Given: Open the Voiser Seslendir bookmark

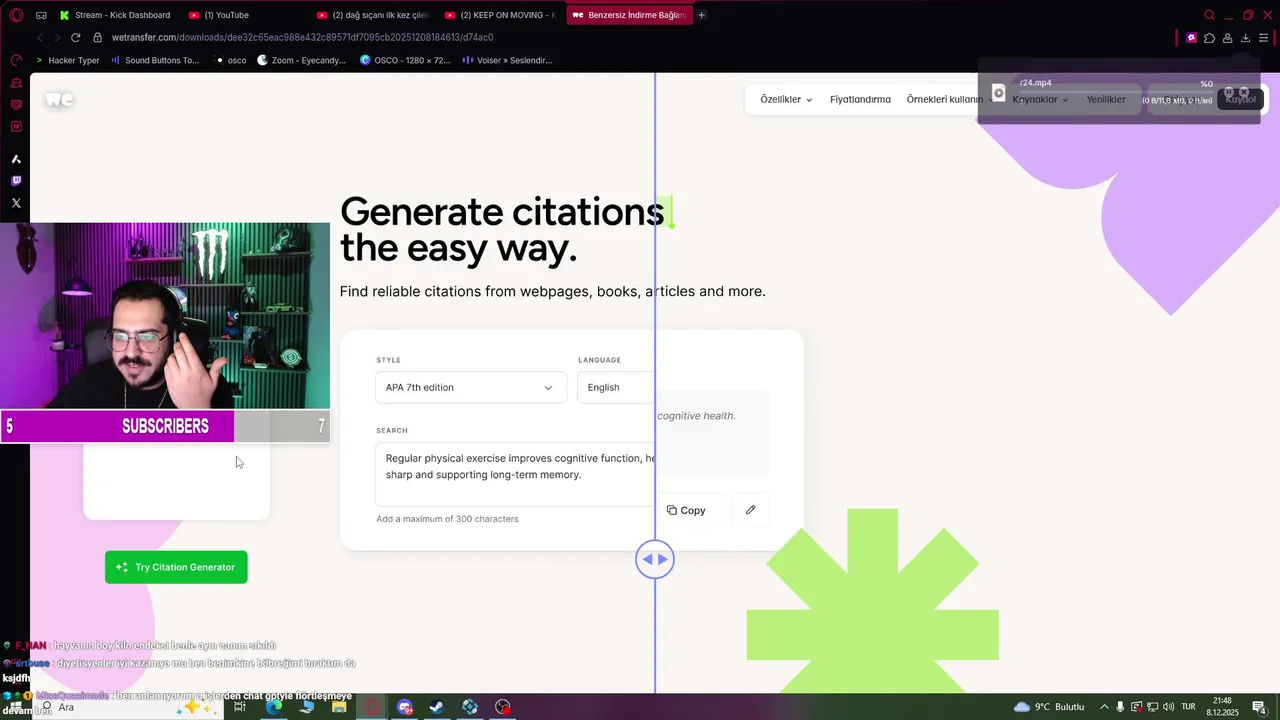Looking at the screenshot, I should pyautogui.click(x=508, y=60).
